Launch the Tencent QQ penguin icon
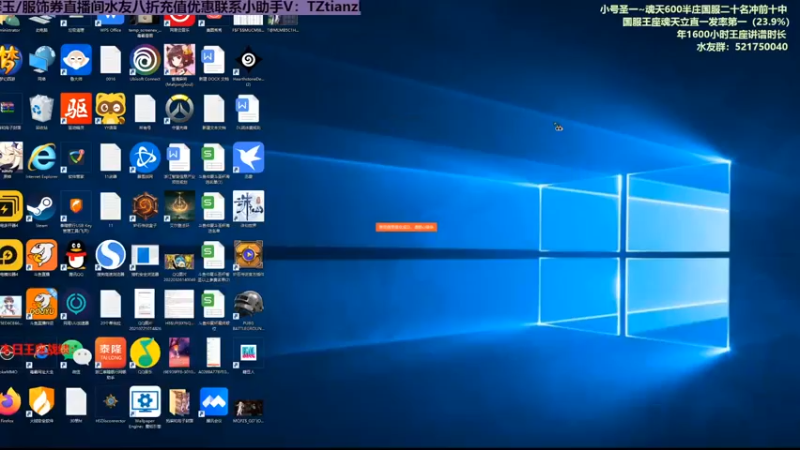Screen dimensions: 800x450 click(x=76, y=255)
